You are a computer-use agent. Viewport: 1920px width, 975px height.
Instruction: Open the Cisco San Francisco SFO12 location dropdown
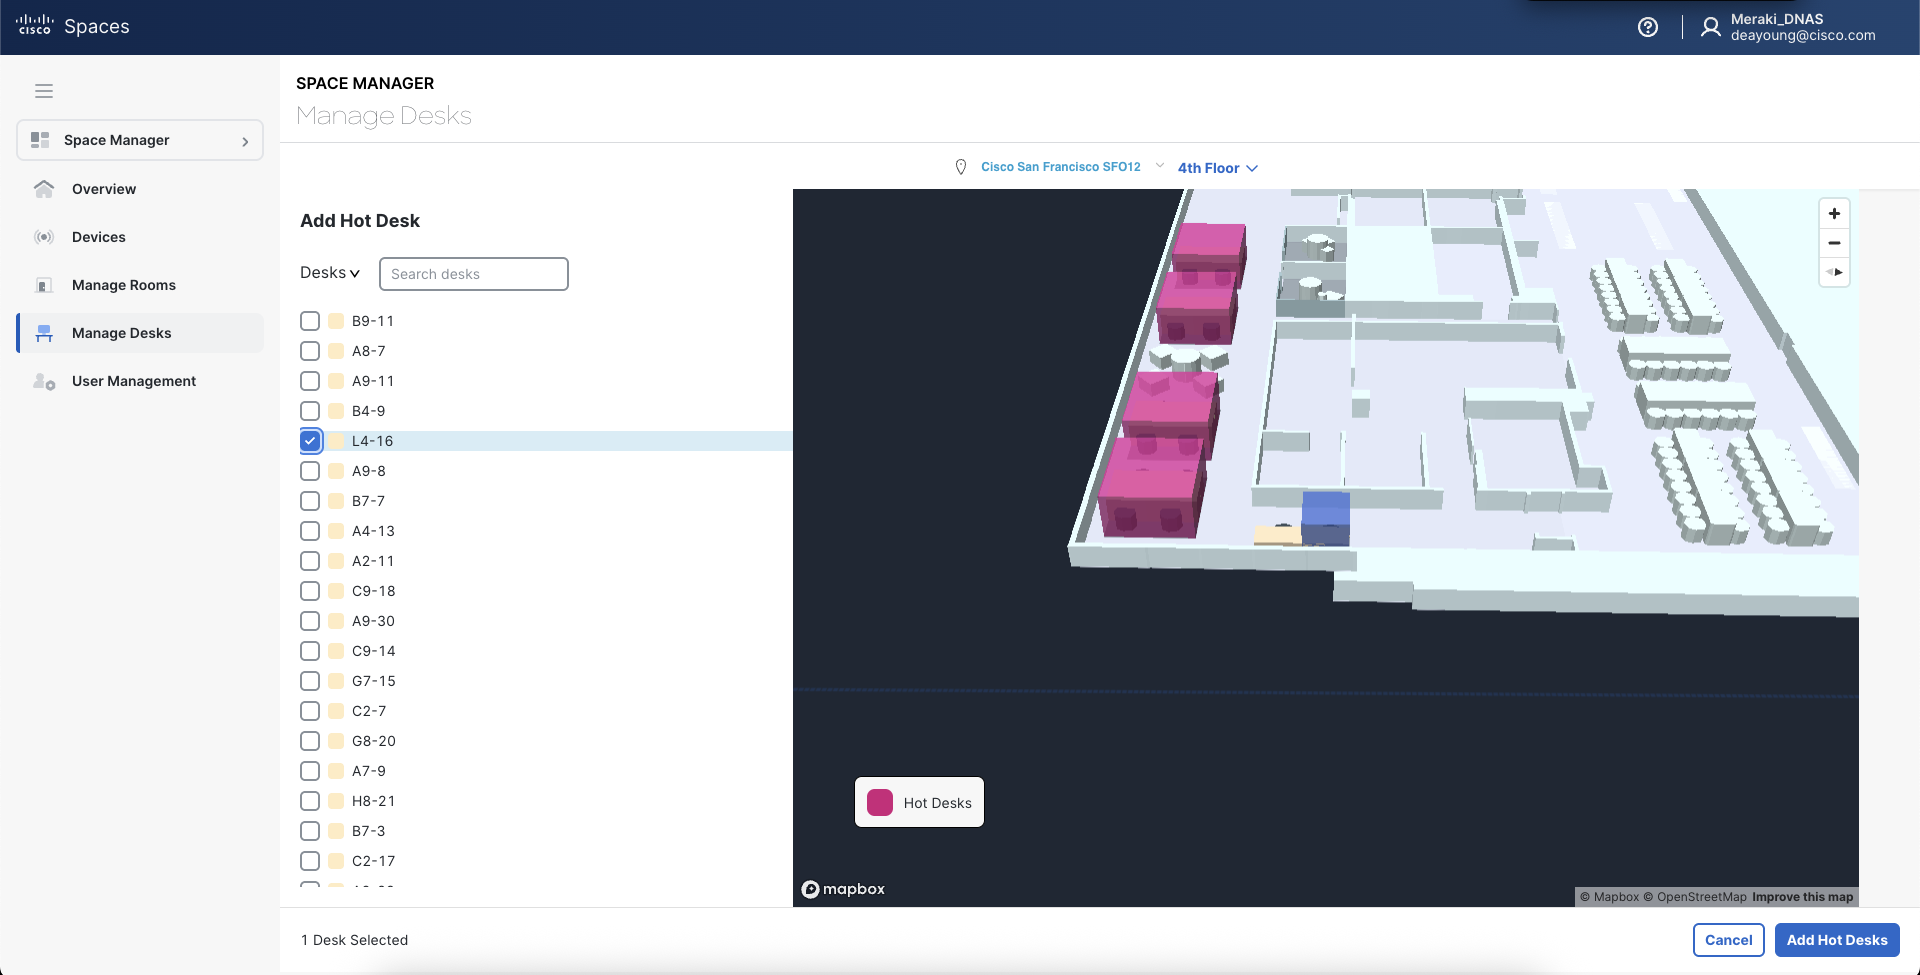[1063, 166]
